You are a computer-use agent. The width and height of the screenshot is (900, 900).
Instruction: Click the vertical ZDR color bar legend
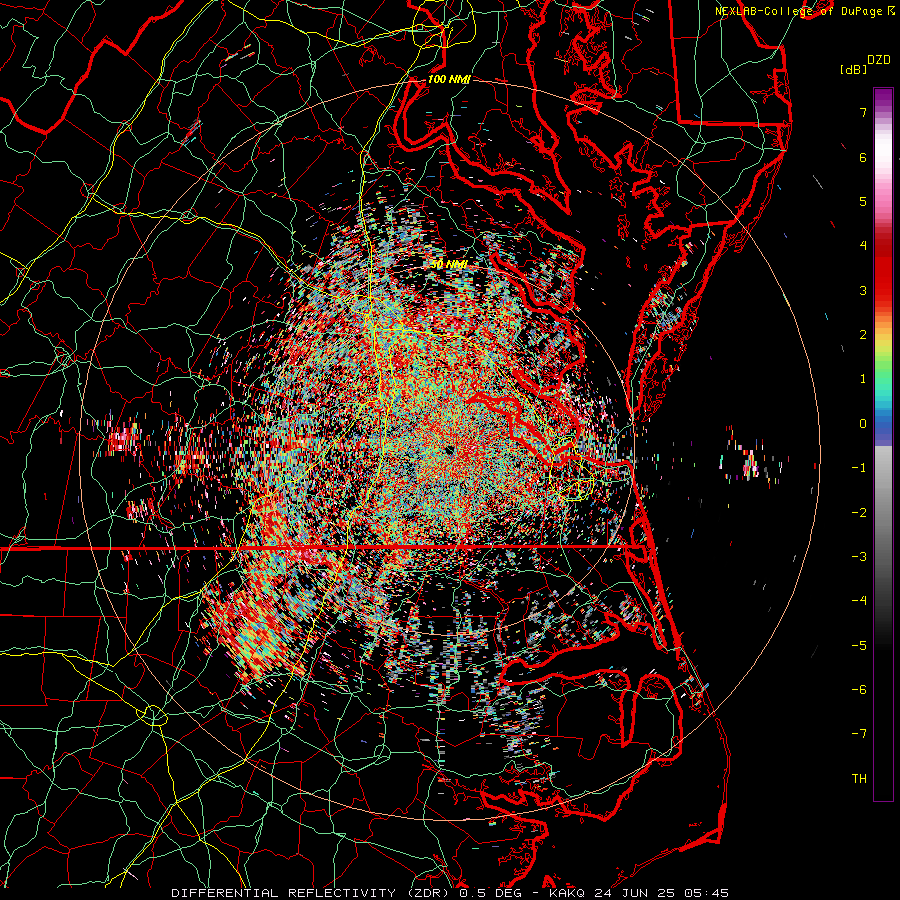pyautogui.click(x=883, y=444)
